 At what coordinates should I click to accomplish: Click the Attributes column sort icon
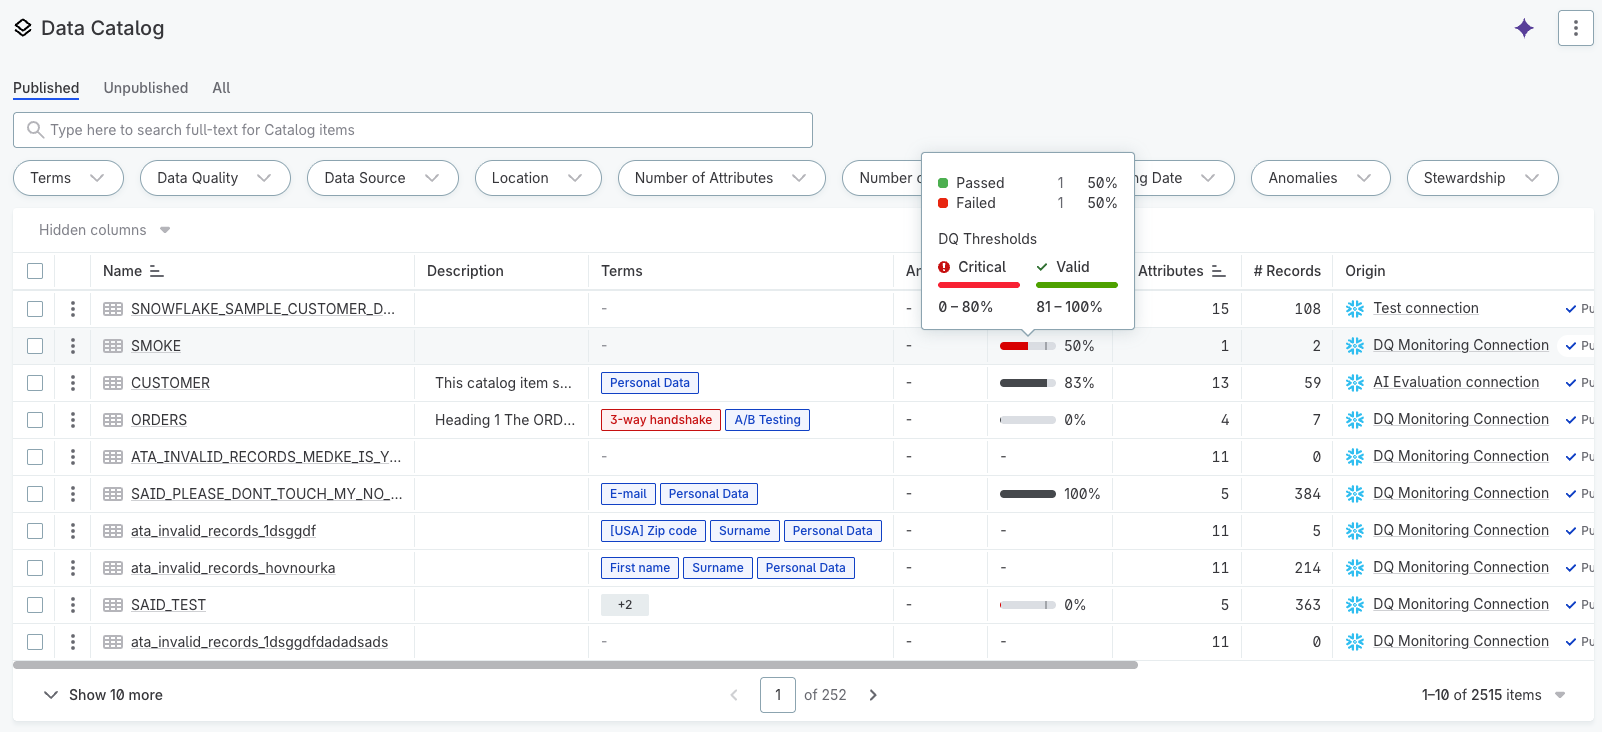pyautogui.click(x=1218, y=271)
